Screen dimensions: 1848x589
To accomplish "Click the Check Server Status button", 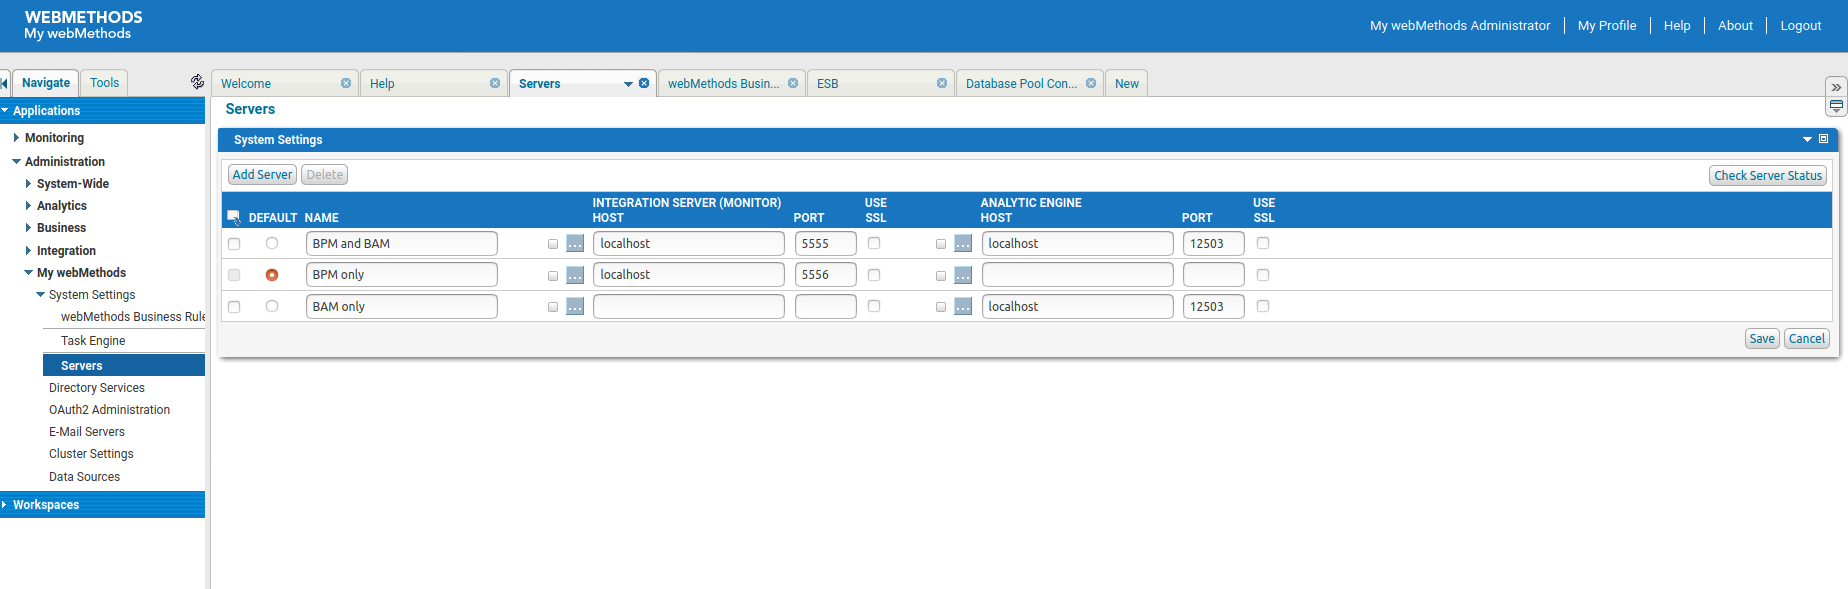I will click(x=1768, y=176).
